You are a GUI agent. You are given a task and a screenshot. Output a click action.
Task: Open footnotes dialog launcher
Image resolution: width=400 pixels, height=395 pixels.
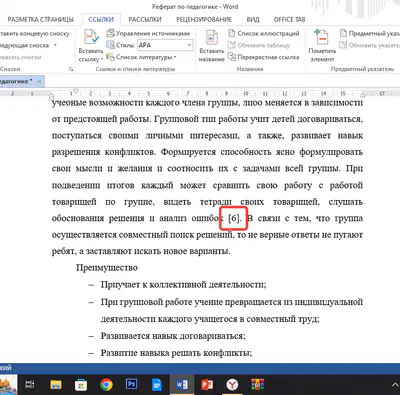pyautogui.click(x=71, y=69)
